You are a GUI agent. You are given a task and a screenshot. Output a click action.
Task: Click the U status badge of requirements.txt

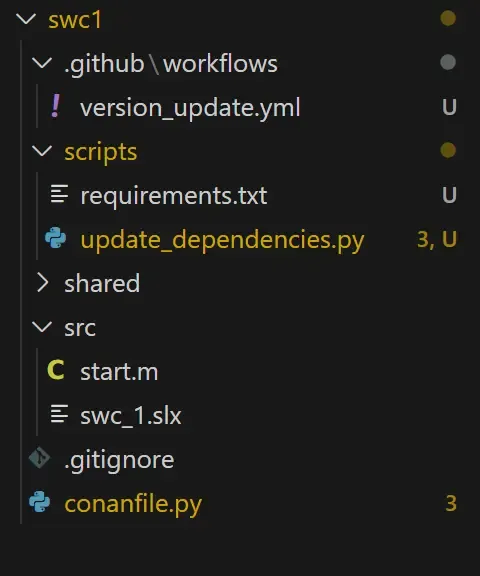[449, 195]
